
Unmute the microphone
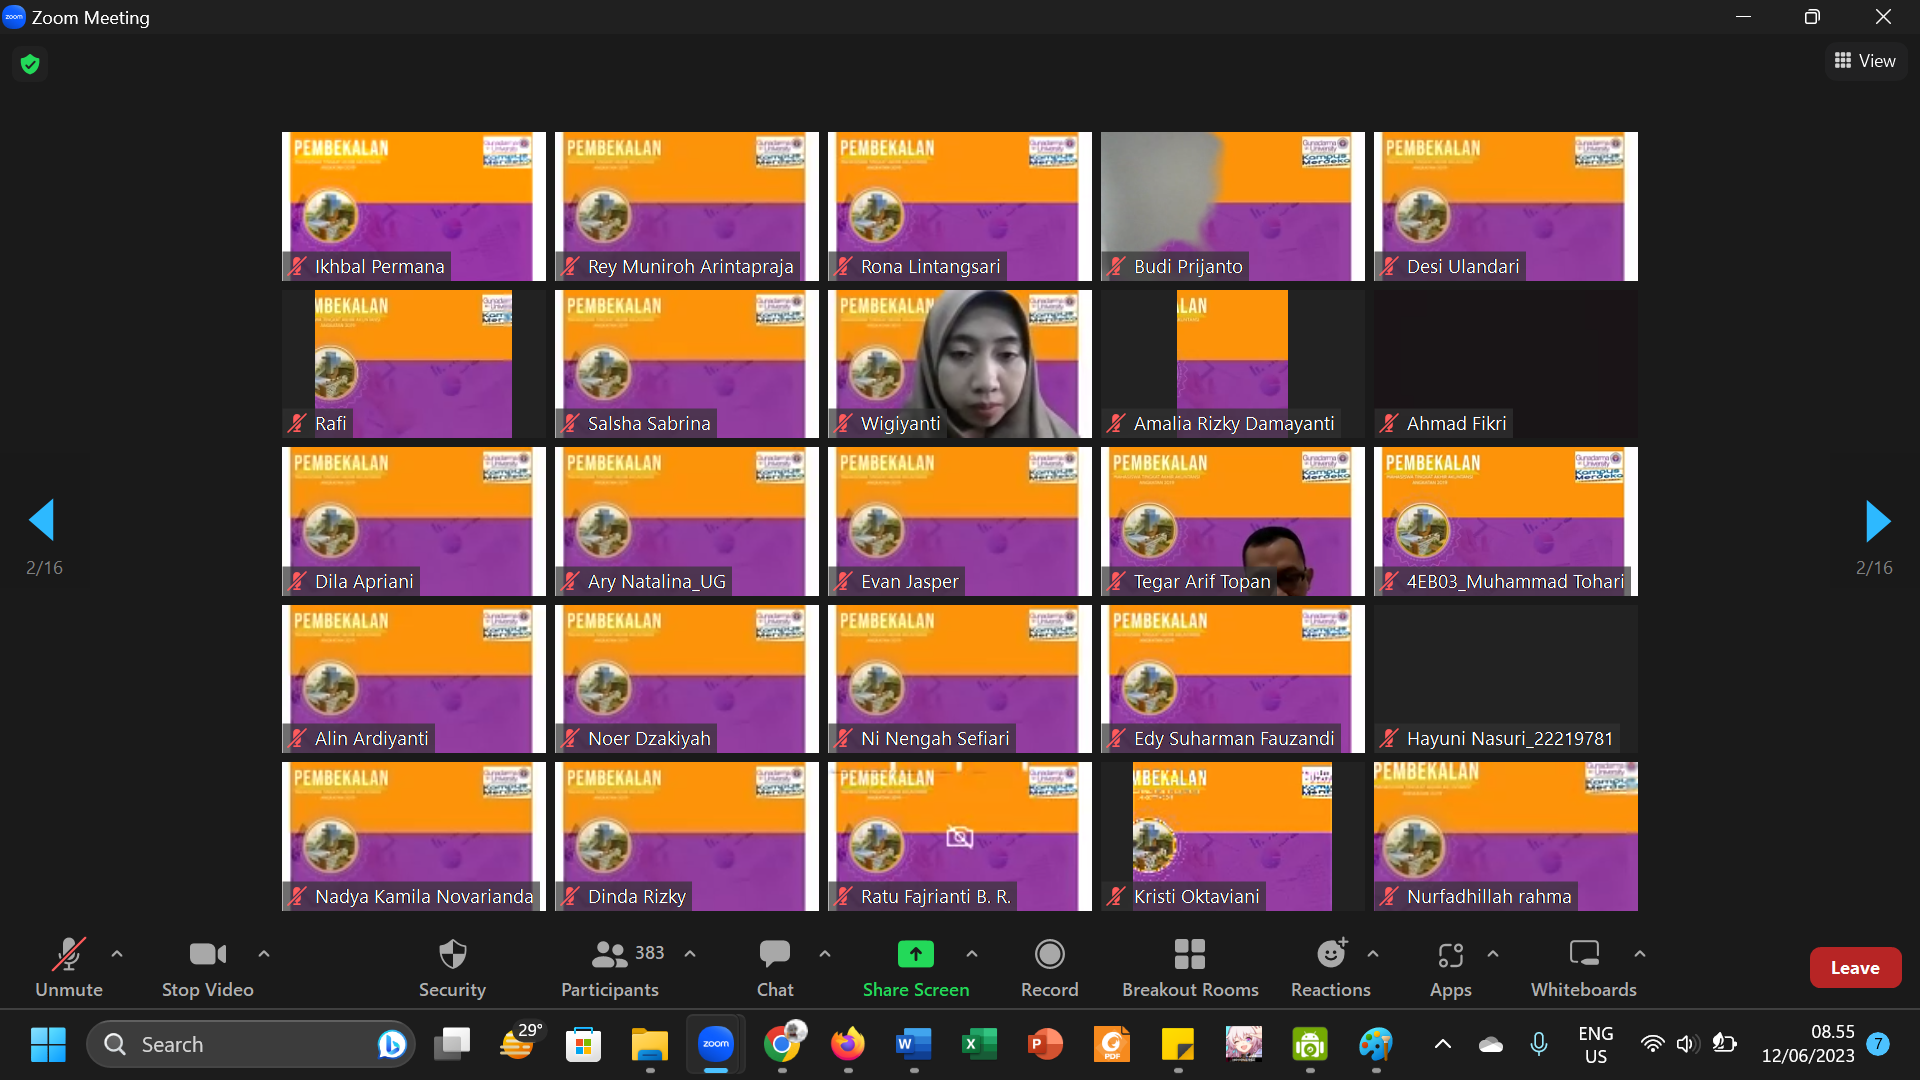[x=69, y=967]
